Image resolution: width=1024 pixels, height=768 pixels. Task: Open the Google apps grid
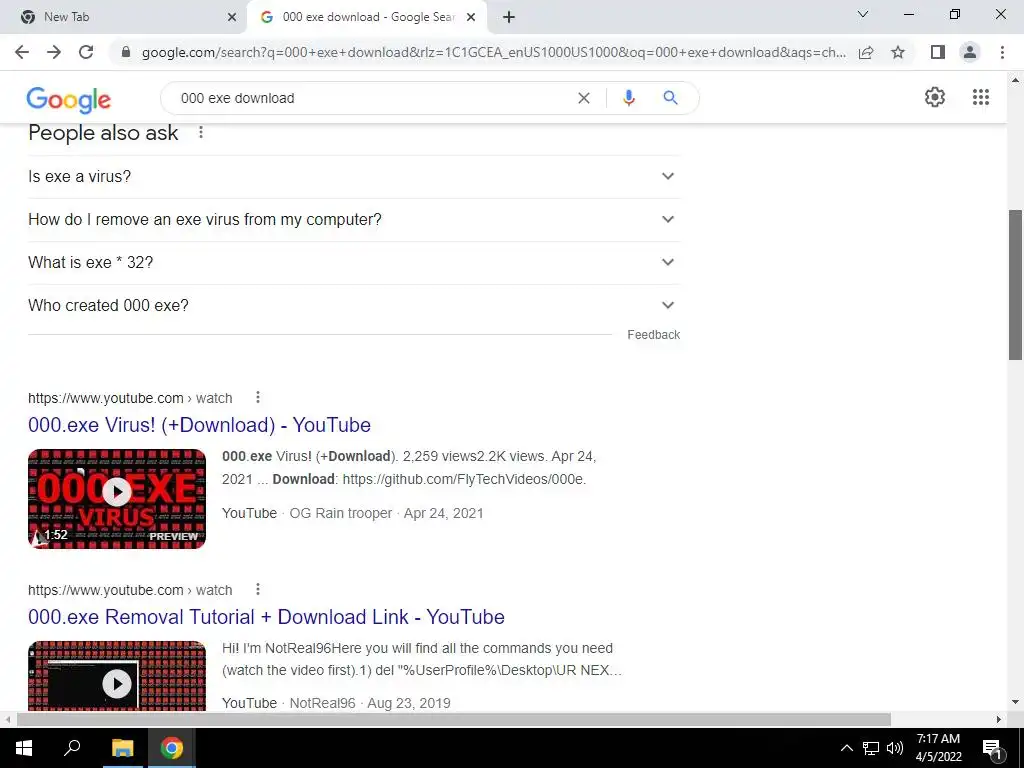tap(981, 97)
